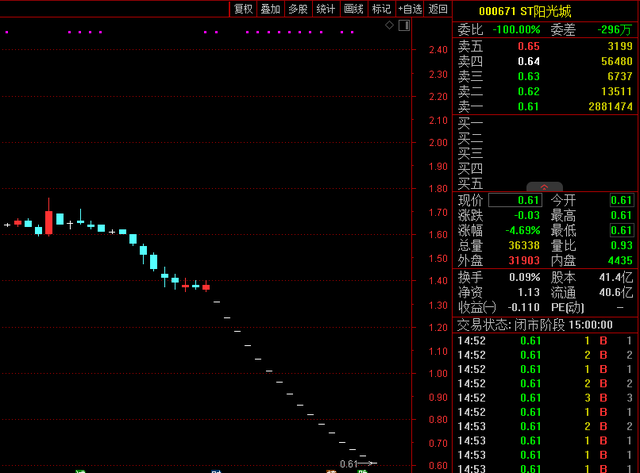The height and width of the screenshot is (473, 640).
Task: Toggle the side panel layout icon
Action: pos(404,25)
